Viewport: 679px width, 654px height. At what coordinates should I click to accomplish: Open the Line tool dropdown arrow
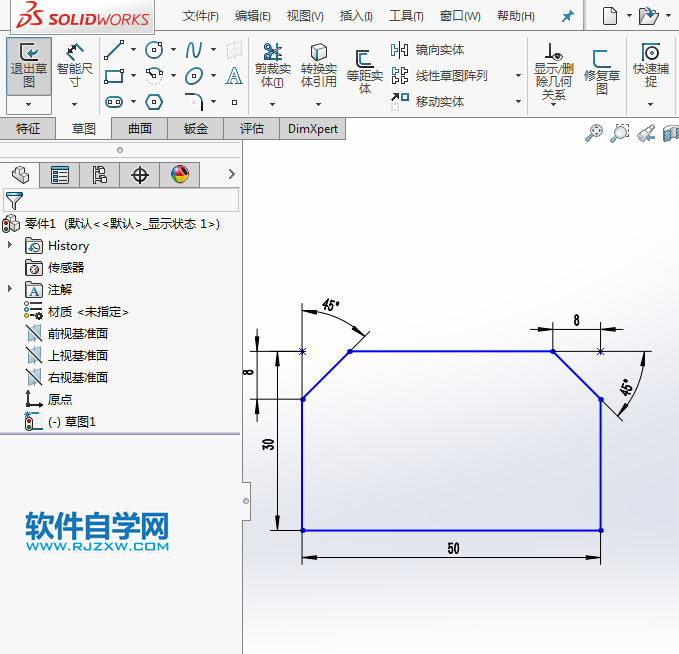point(133,50)
